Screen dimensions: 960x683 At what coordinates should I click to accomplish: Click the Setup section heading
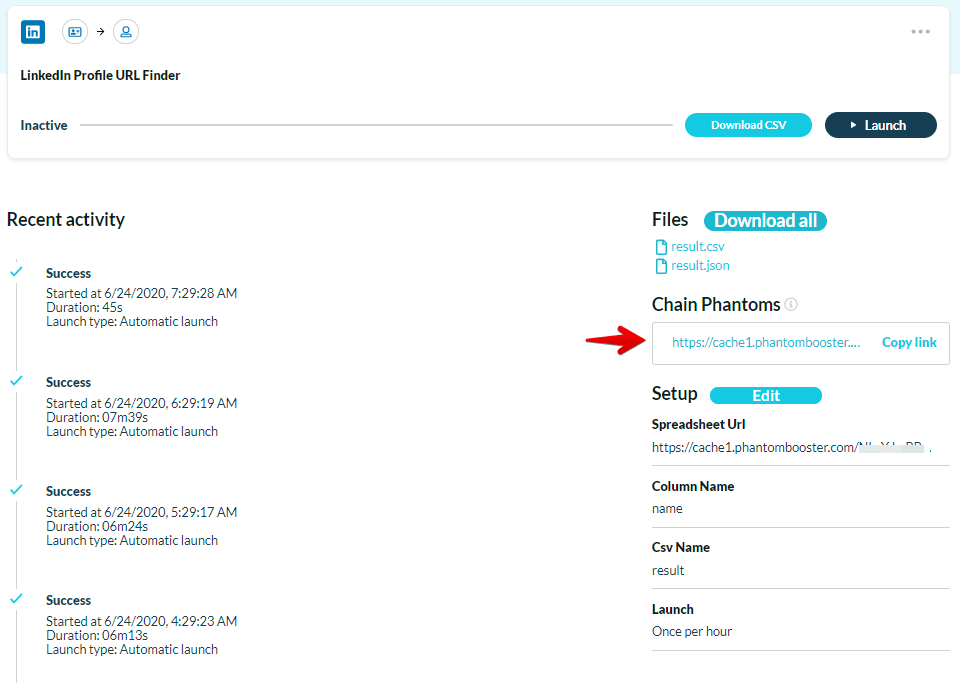pos(675,394)
